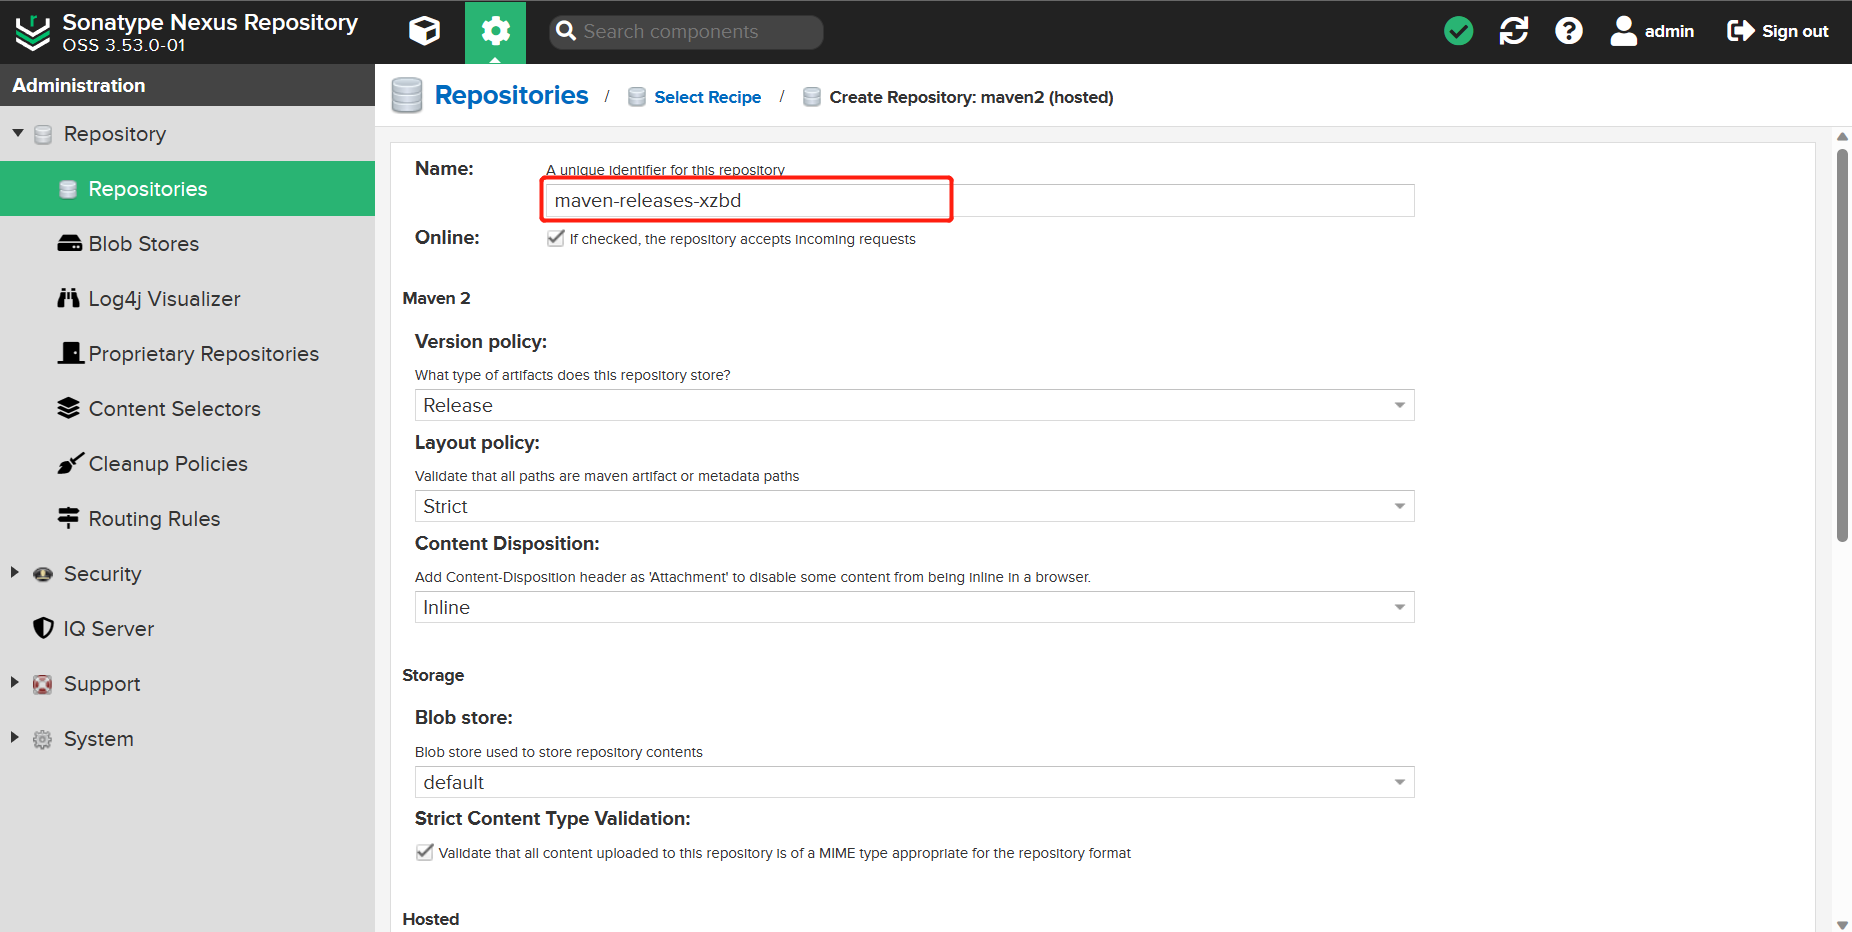Click the Repository label in sidebar

coord(115,134)
